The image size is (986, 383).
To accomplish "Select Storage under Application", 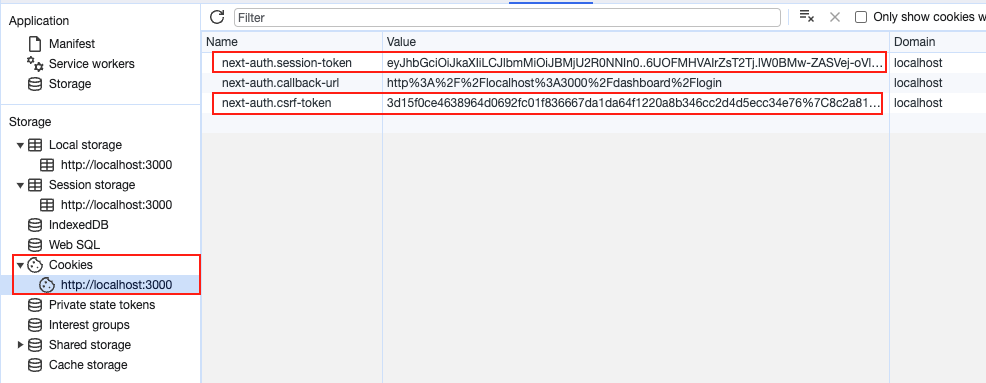I will (x=70, y=84).
